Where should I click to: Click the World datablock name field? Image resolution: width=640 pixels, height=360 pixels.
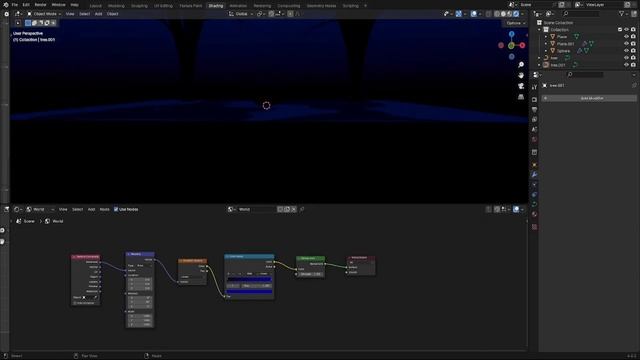pyautogui.click(x=256, y=209)
